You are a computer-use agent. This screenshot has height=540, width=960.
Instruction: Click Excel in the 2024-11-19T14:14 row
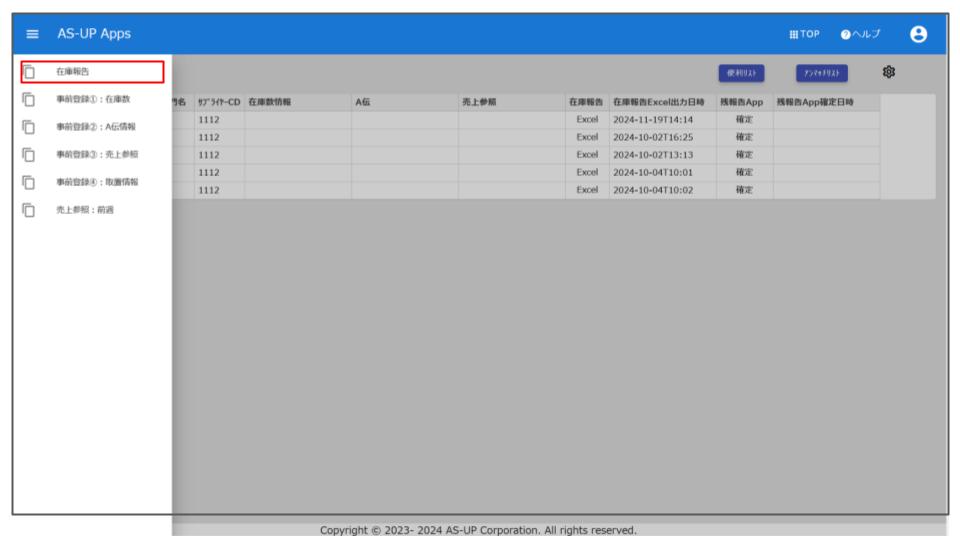(x=587, y=119)
